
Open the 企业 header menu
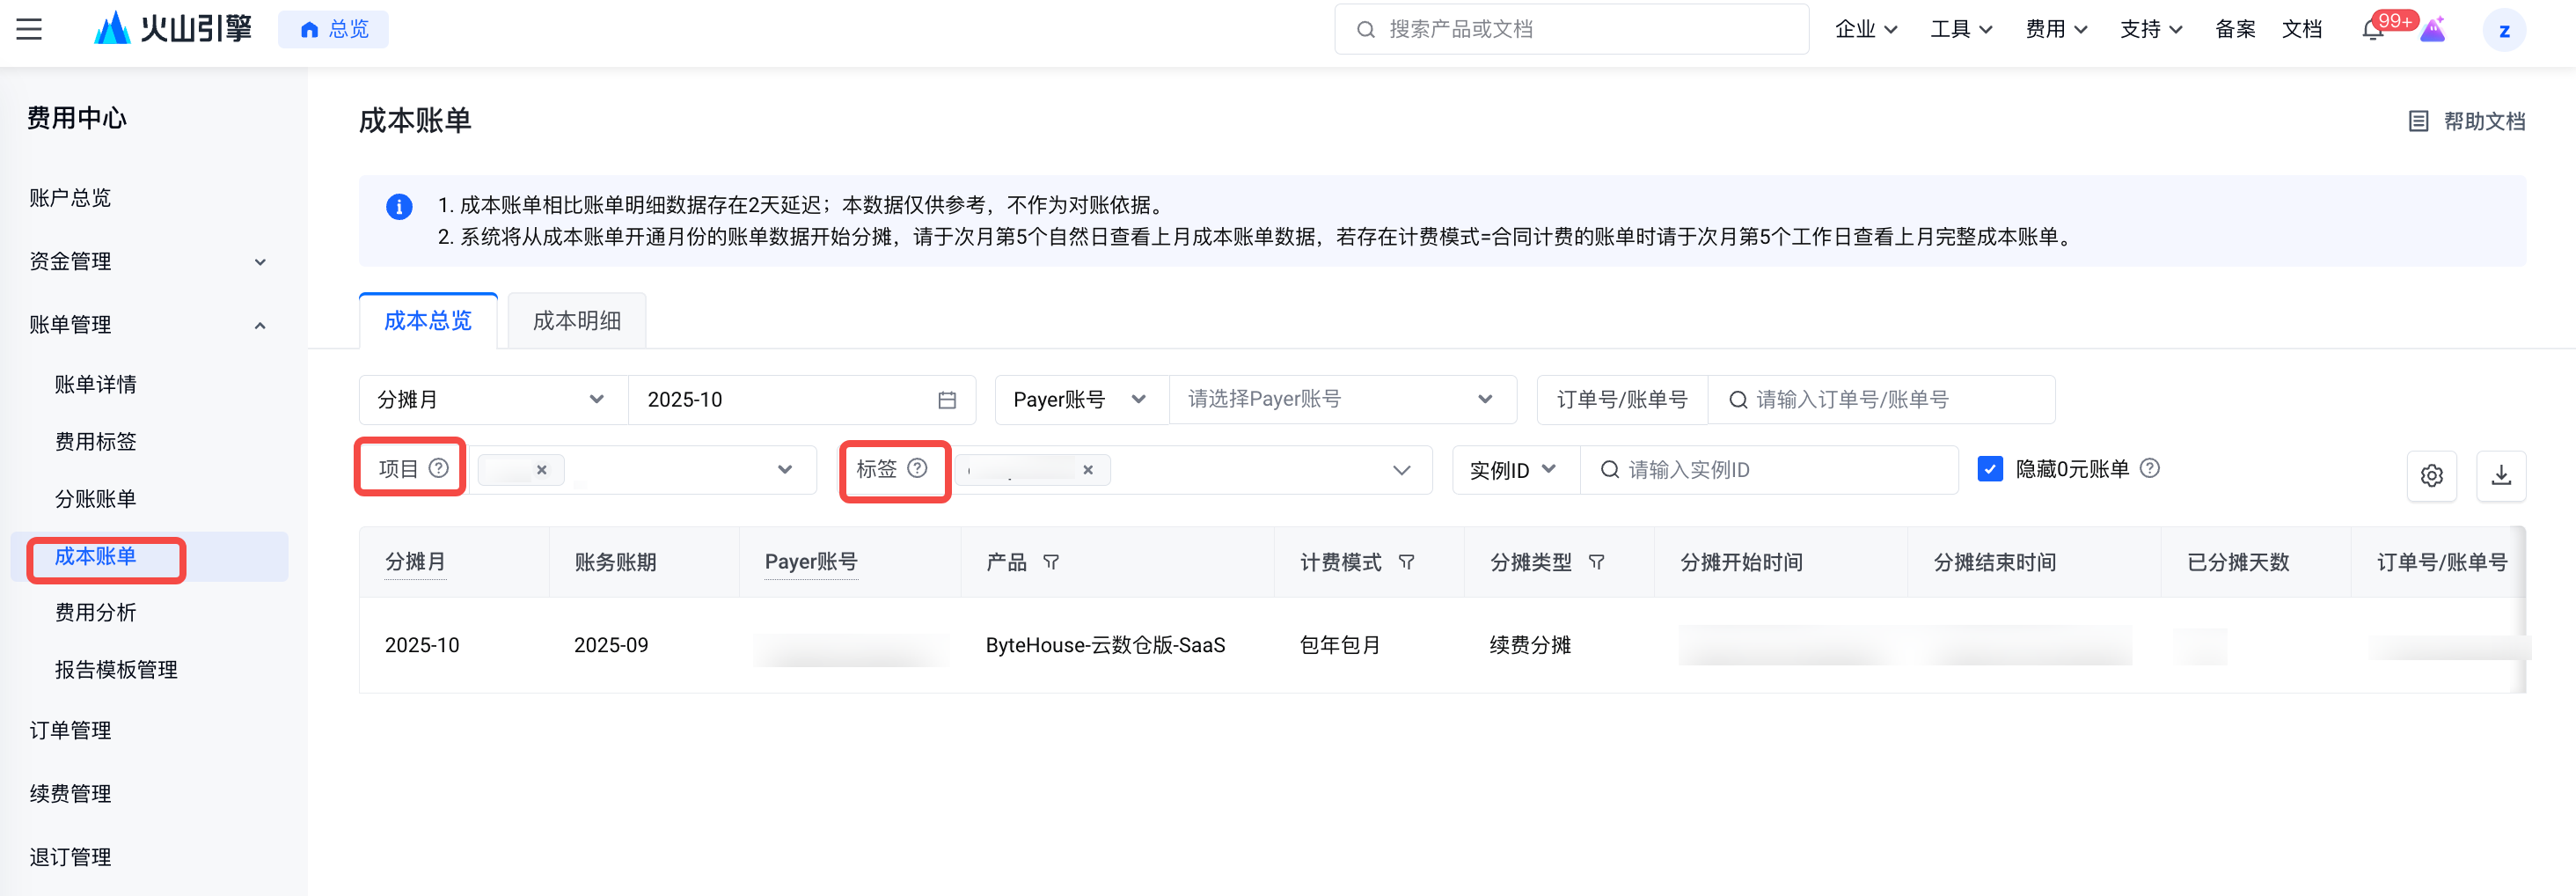pyautogui.click(x=1866, y=29)
